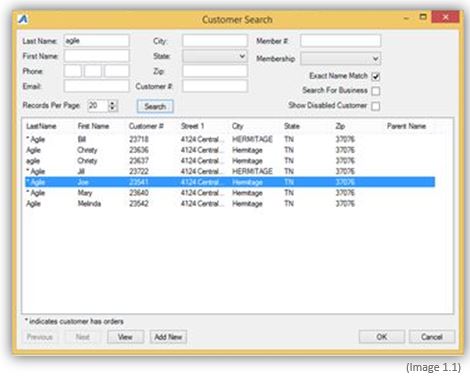Screen dimensions: 470x379
Task: Click the Next page button
Action: pyautogui.click(x=82, y=337)
